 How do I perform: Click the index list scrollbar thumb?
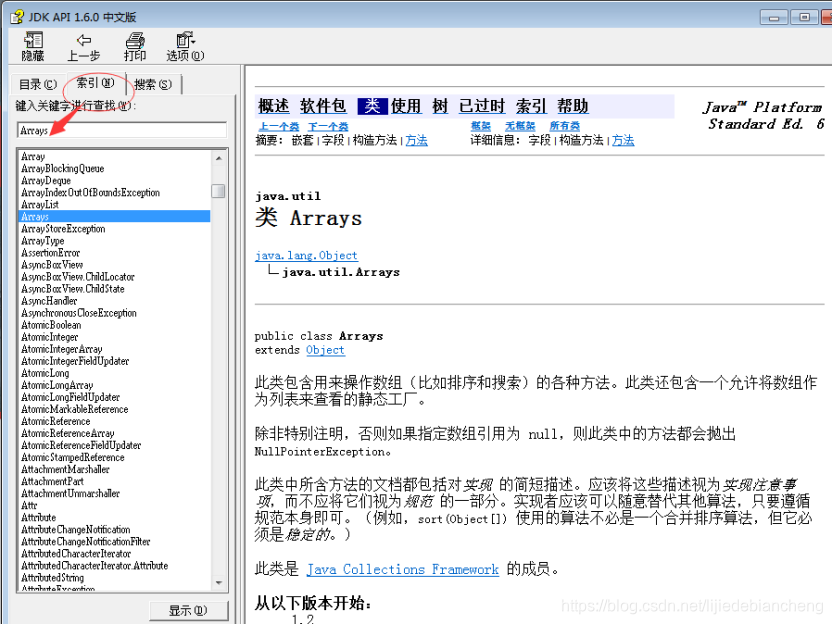point(218,190)
